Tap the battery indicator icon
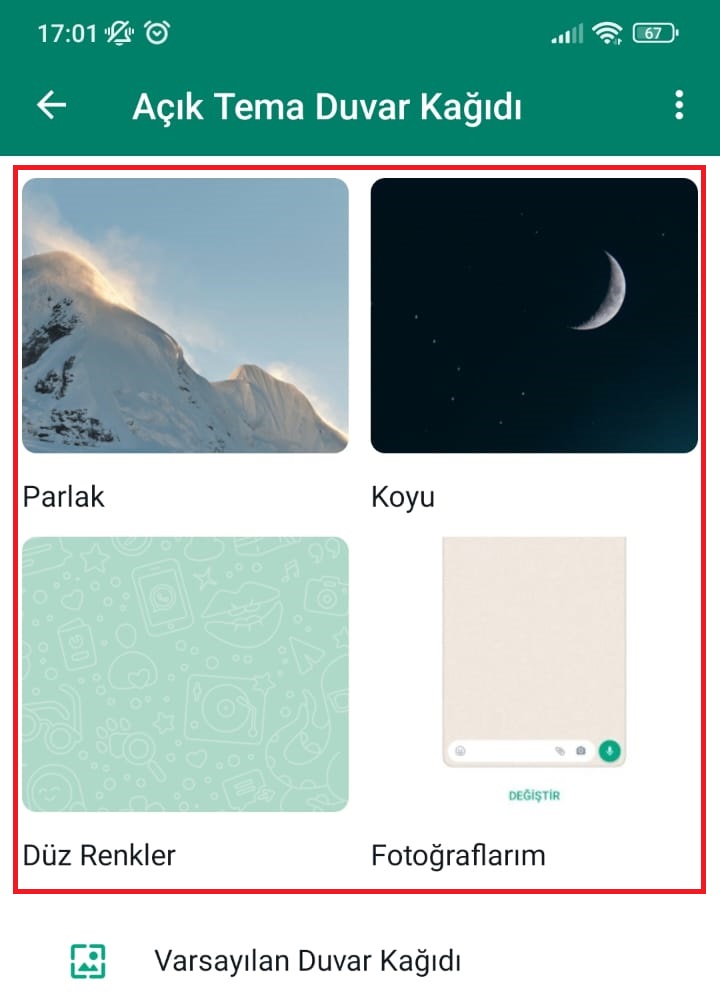720x1004 pixels. [655, 33]
